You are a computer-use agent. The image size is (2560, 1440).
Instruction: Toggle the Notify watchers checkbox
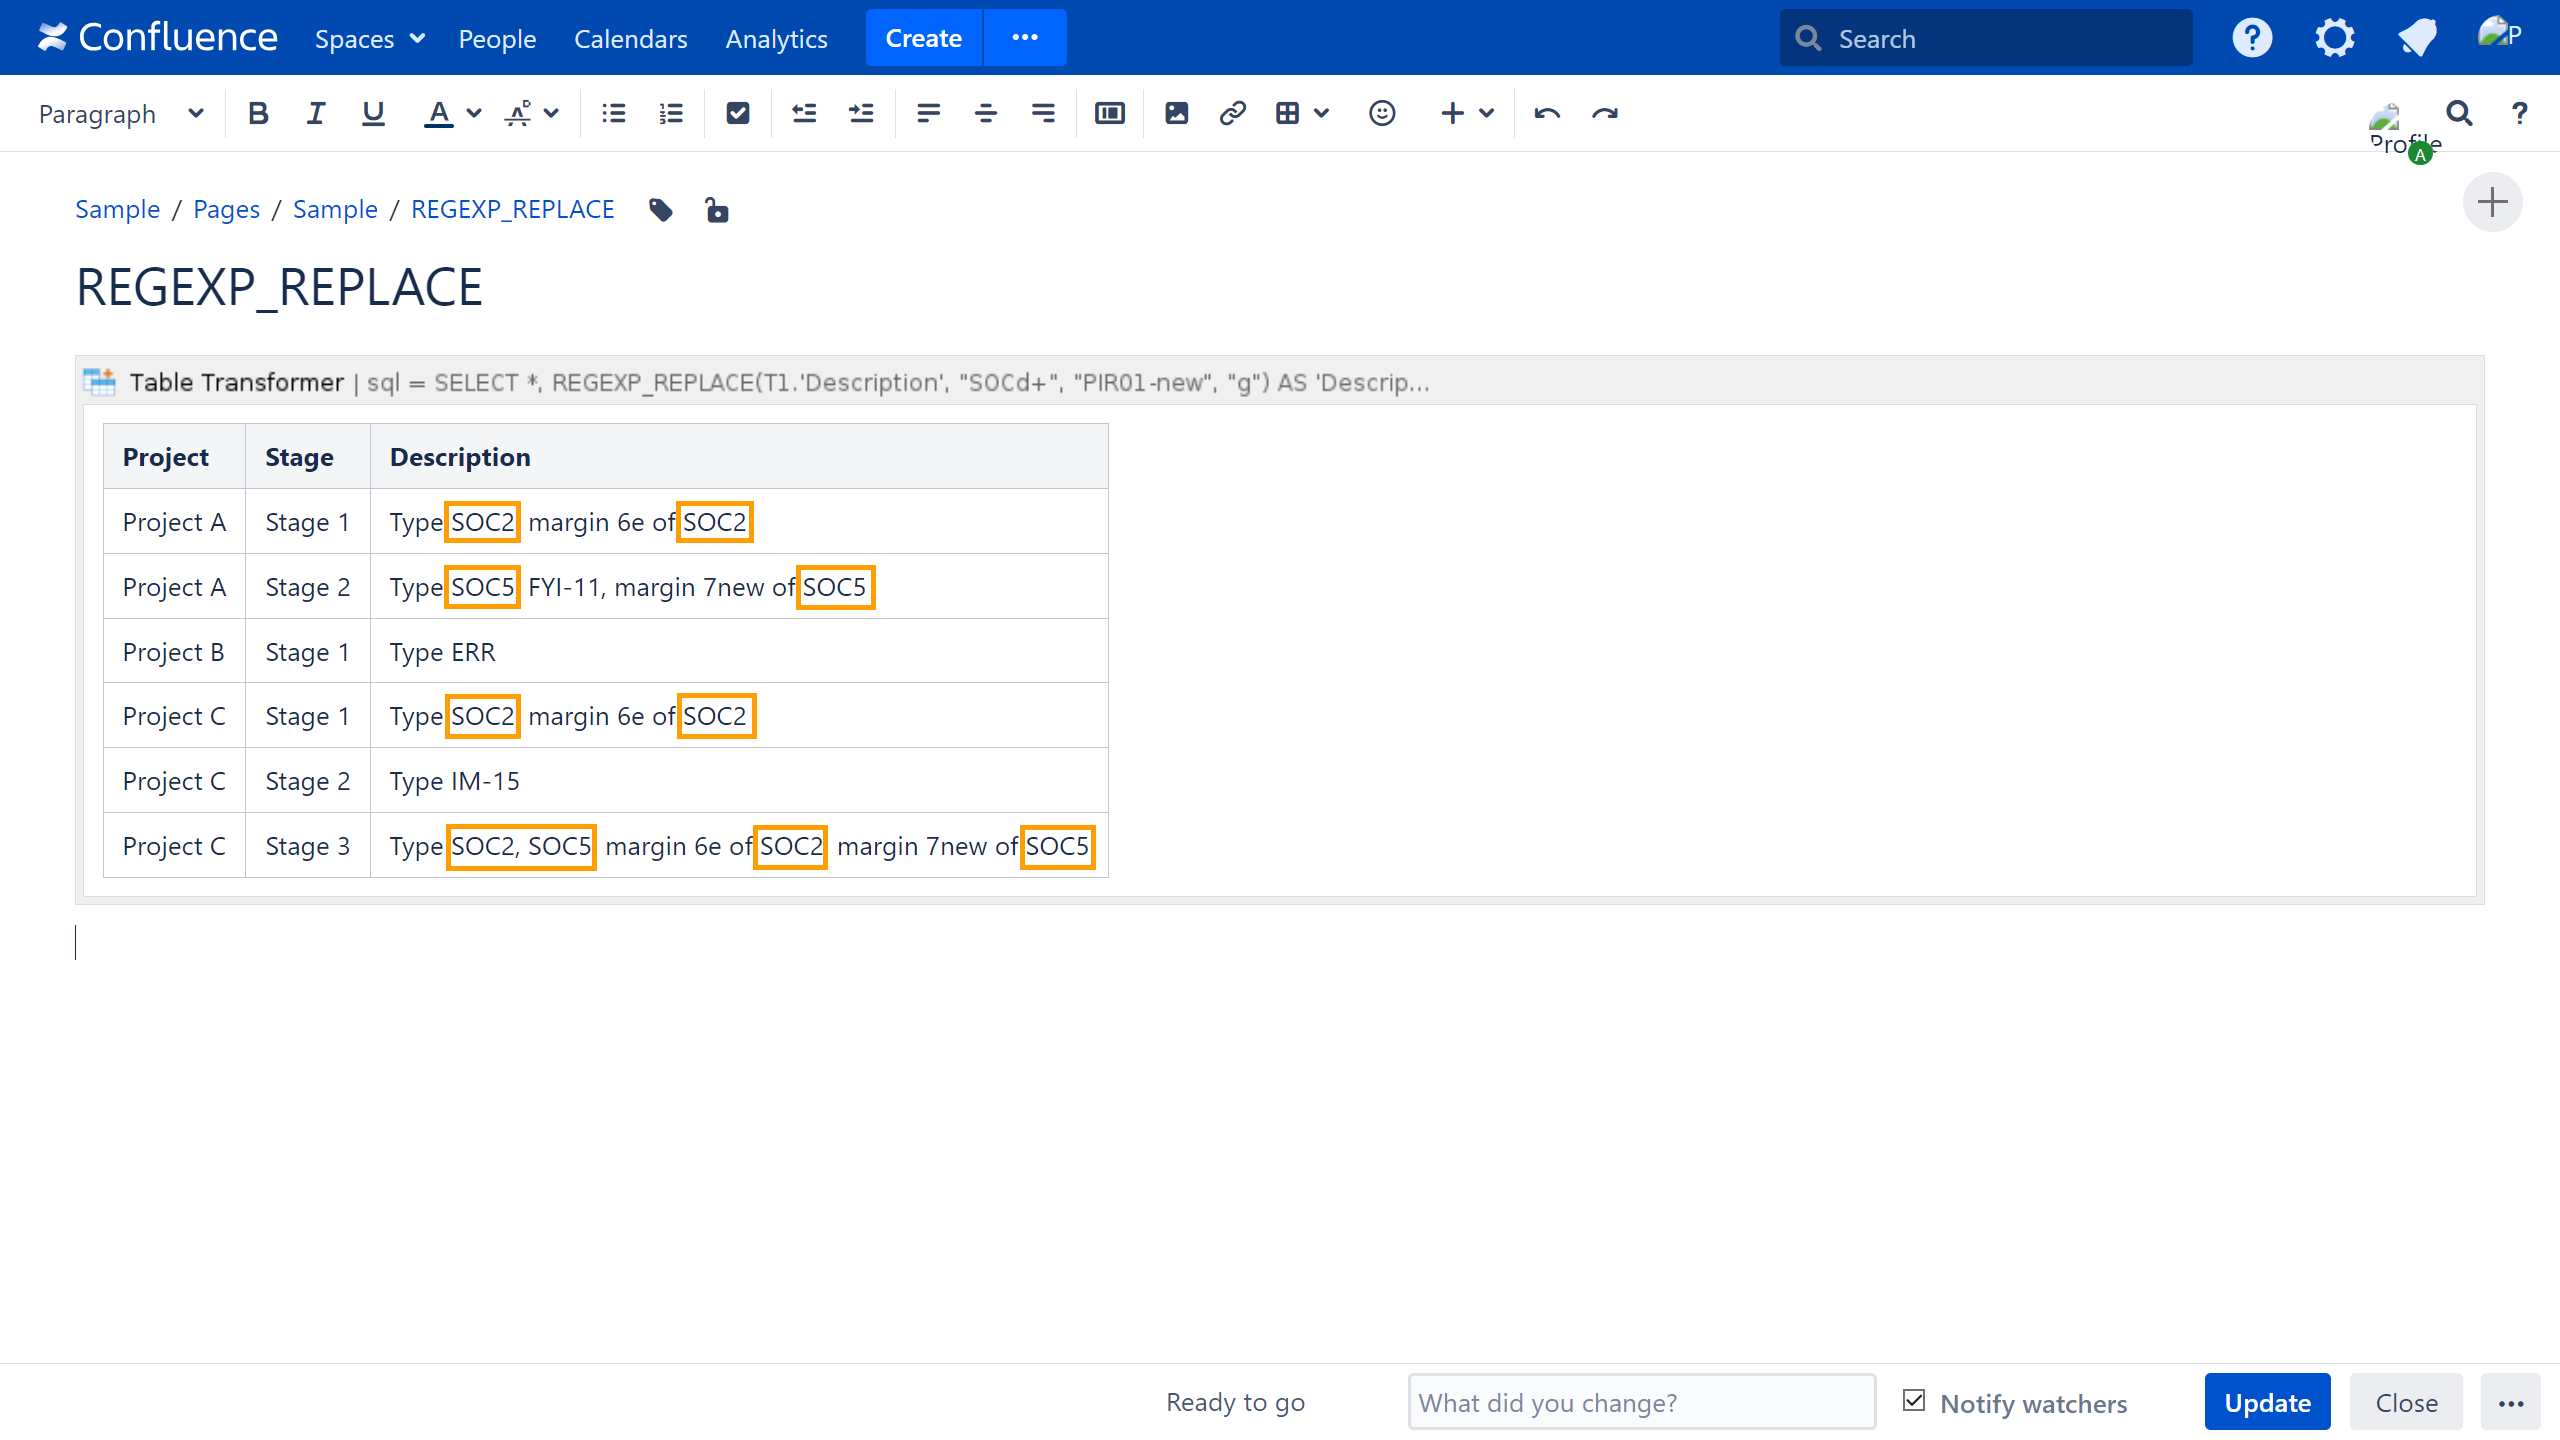[1914, 1401]
